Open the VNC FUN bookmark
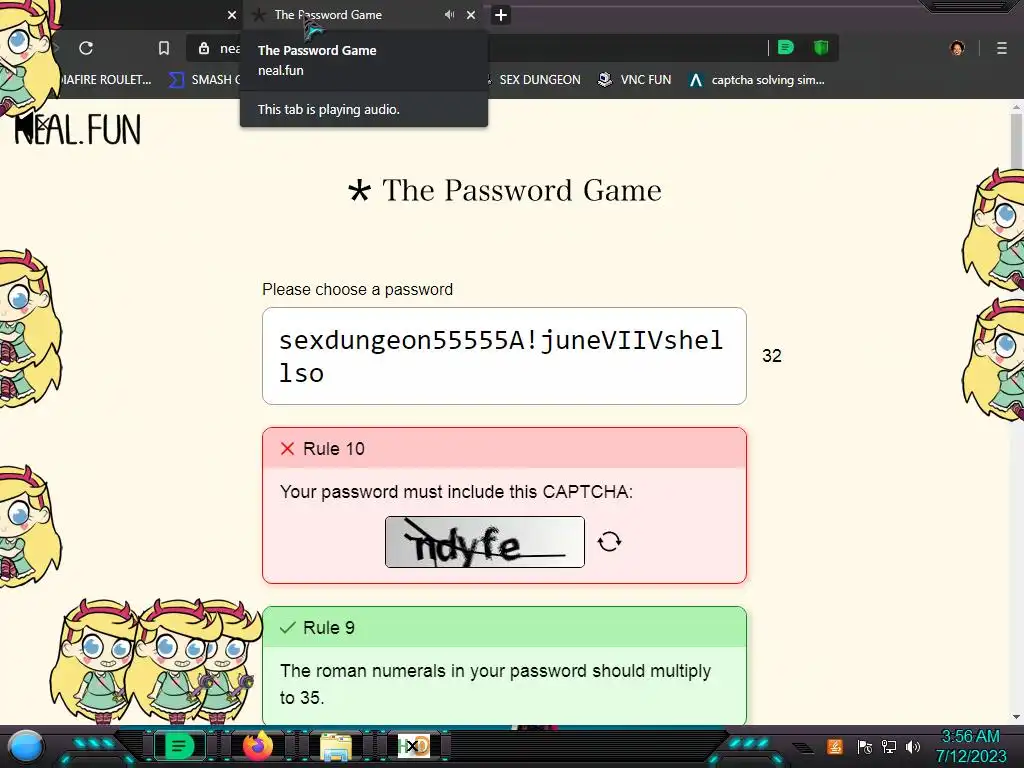The width and height of the screenshot is (1024, 768). 634,80
